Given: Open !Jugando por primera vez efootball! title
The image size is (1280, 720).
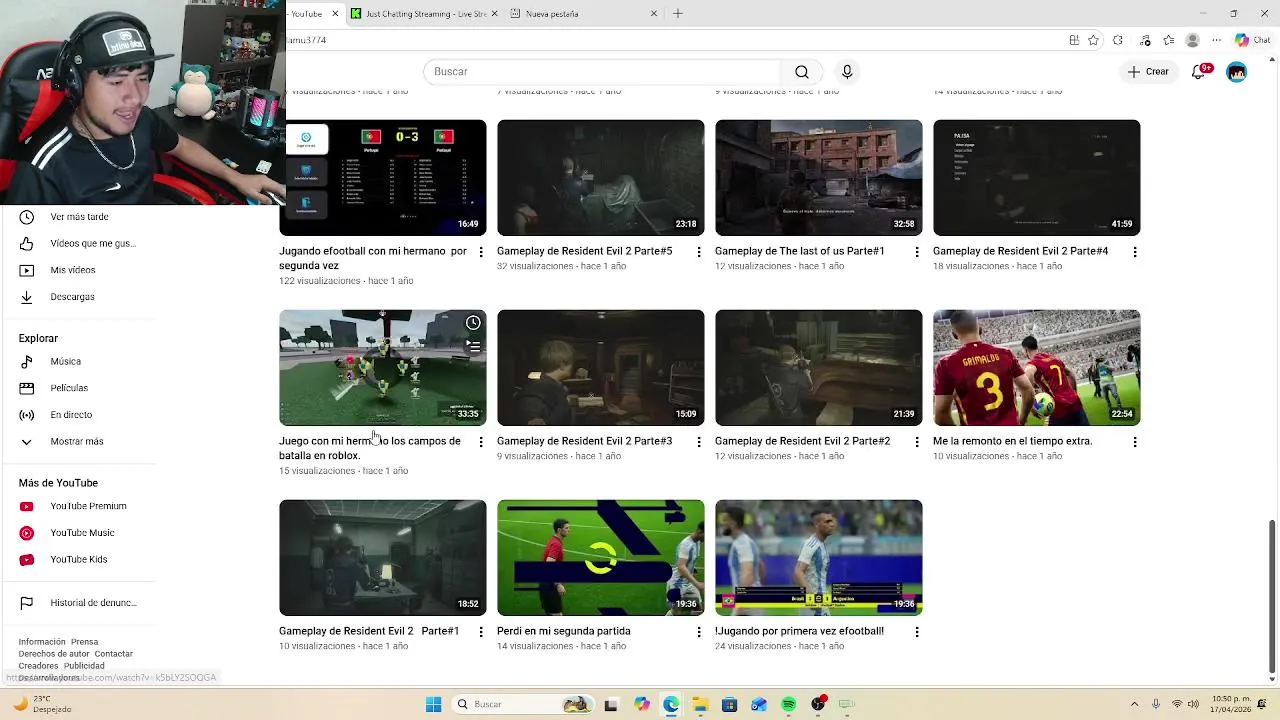Looking at the screenshot, I should point(799,631).
